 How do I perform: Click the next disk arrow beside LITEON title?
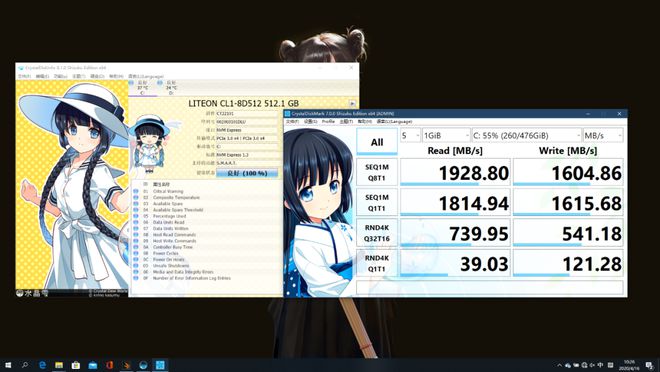click(x=352, y=103)
